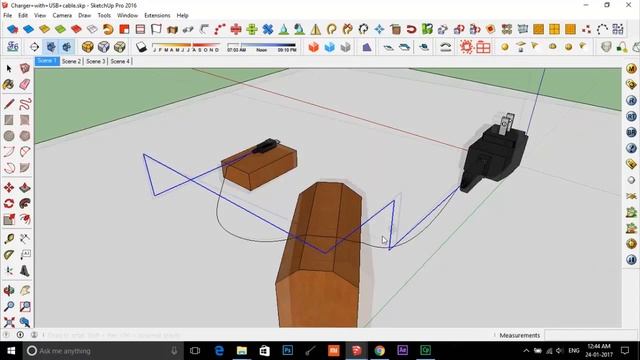Switch to Scene 2 tab

point(71,61)
